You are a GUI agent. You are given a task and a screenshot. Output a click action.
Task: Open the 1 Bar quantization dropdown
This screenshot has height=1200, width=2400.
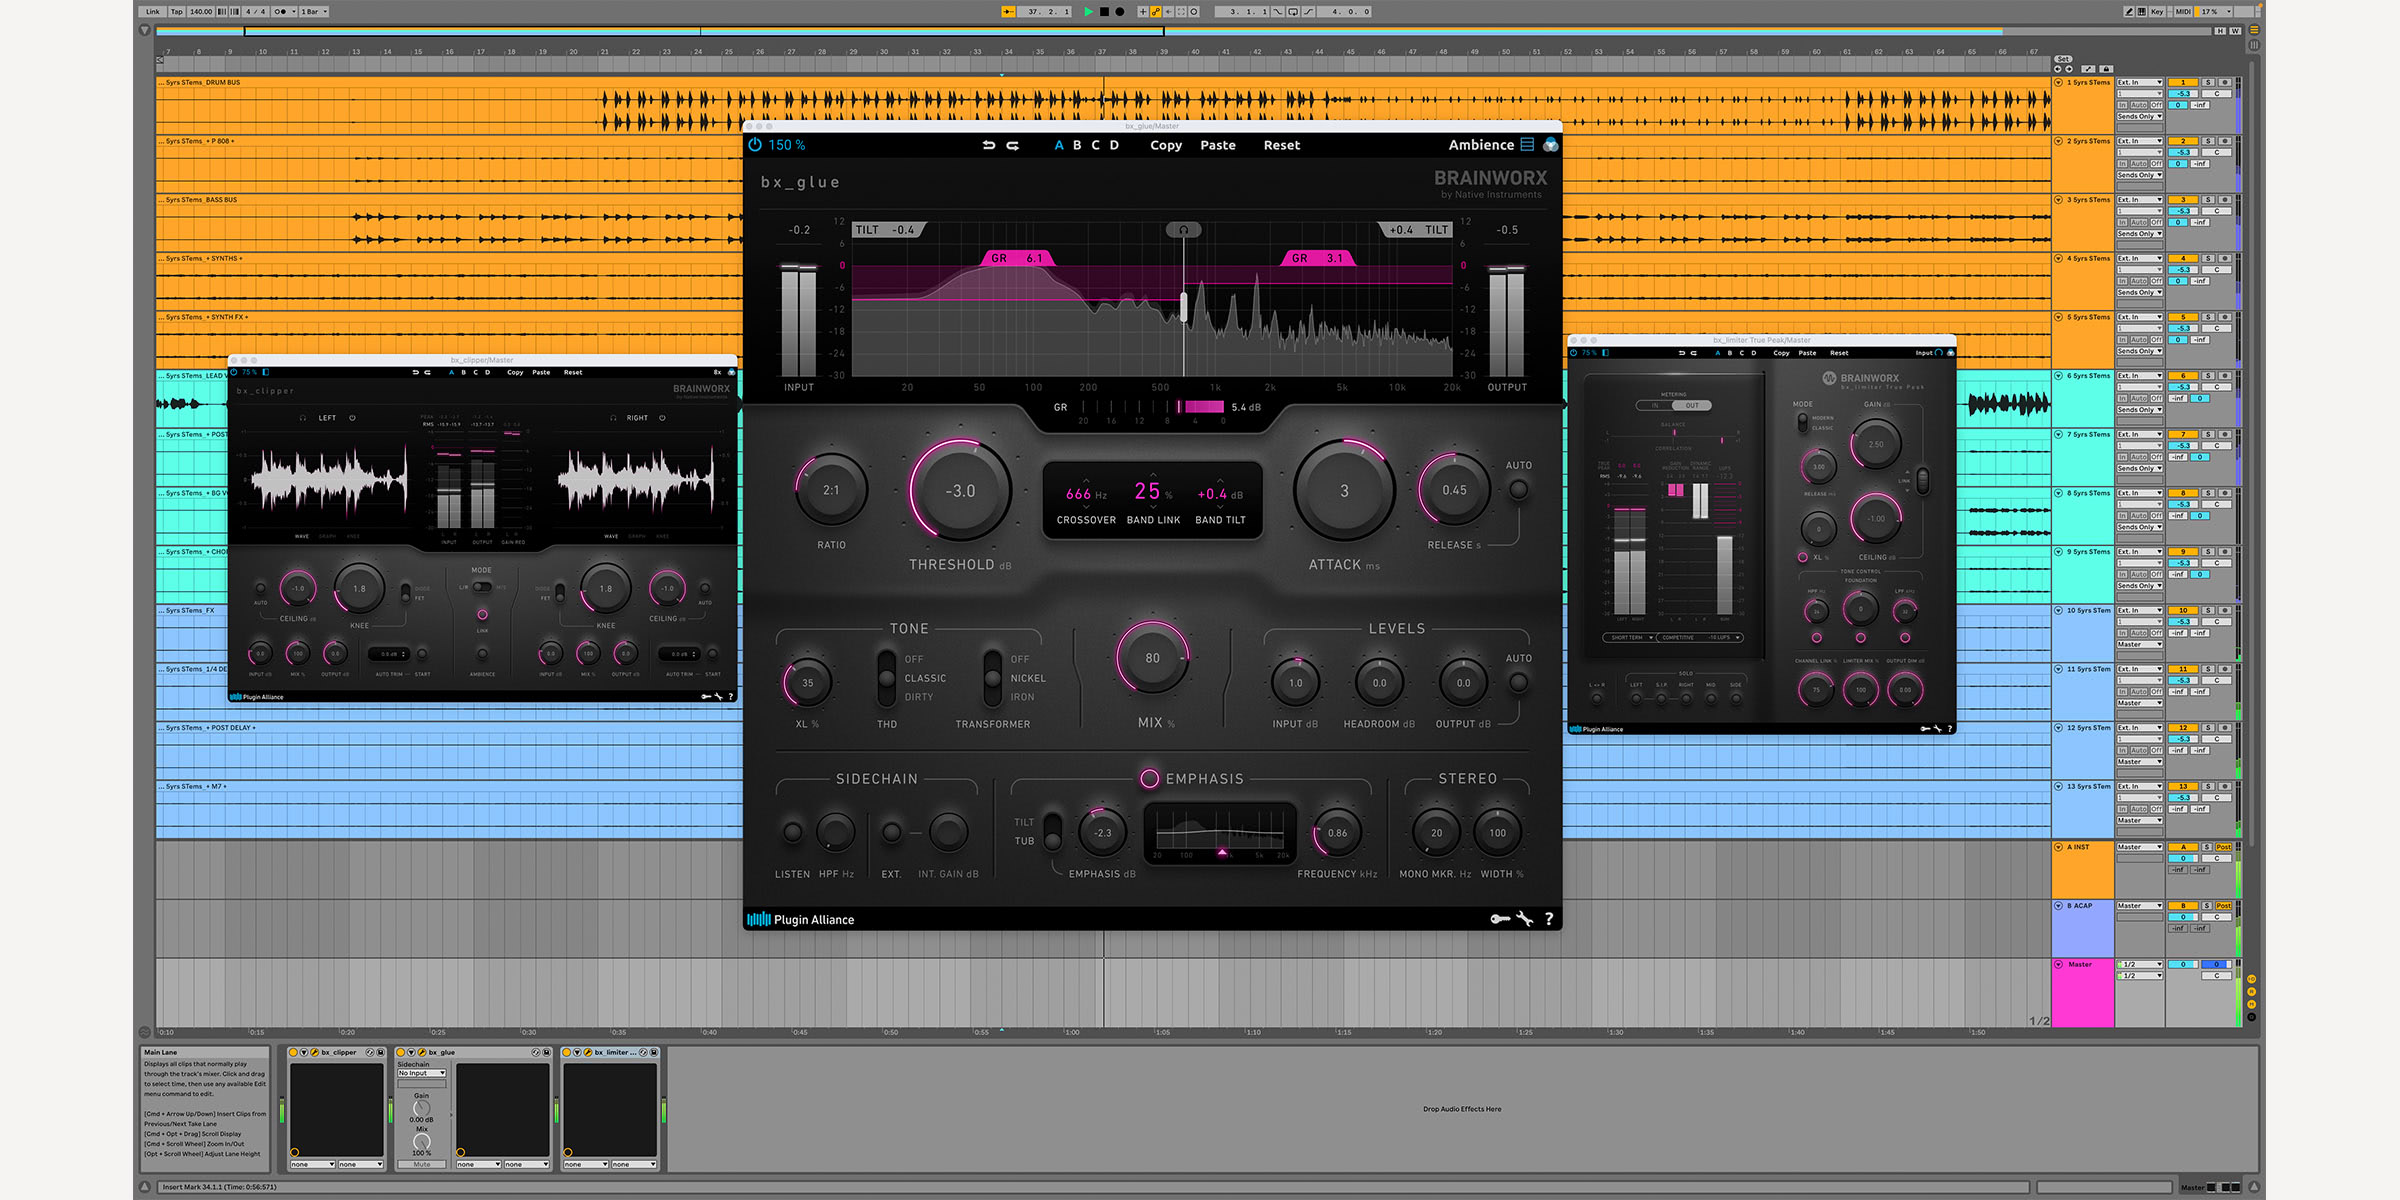[314, 12]
